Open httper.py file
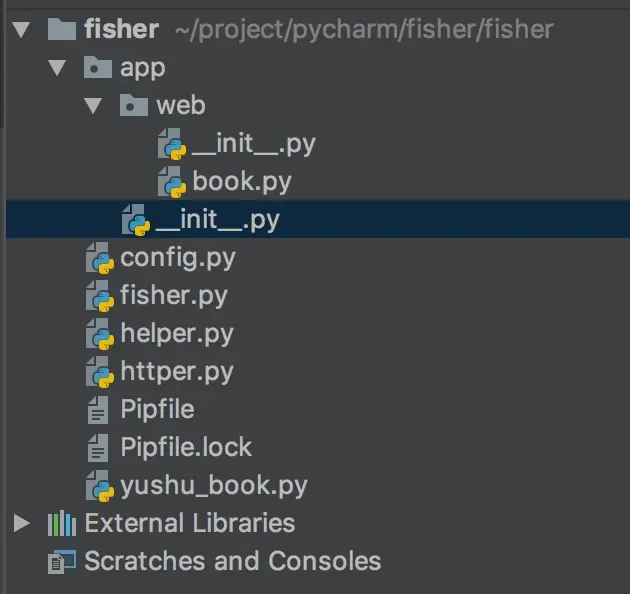Screen dimensions: 630x594 point(176,372)
